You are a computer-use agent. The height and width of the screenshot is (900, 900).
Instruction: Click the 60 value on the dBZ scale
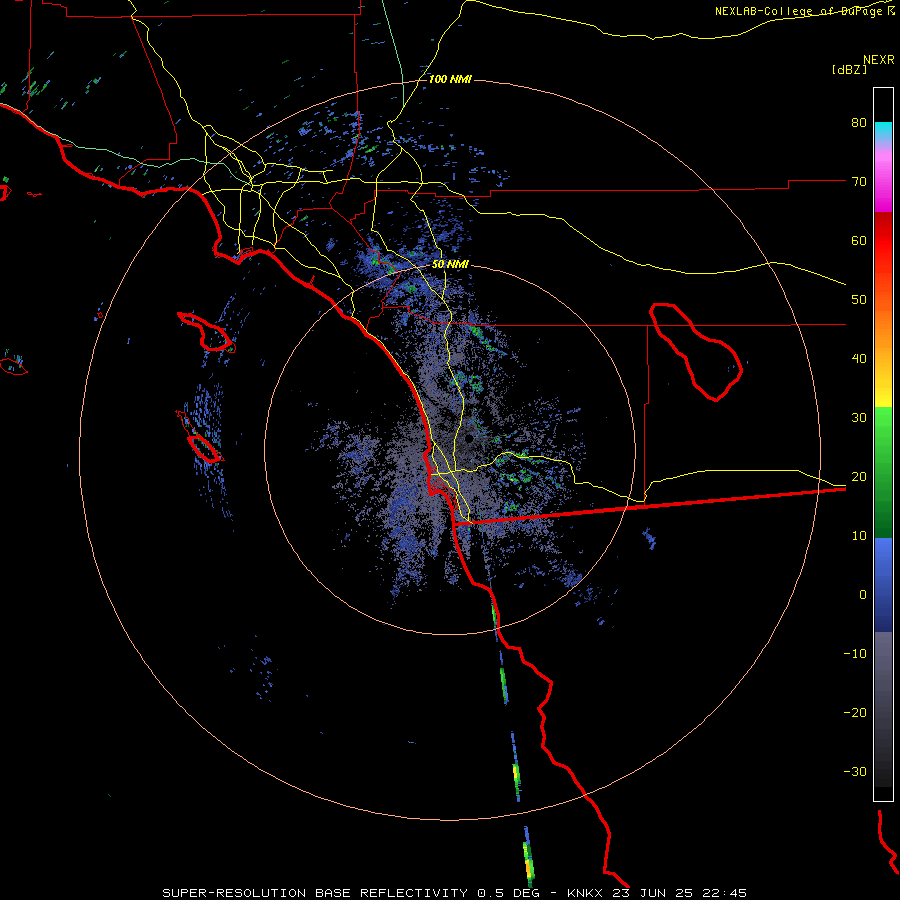pyautogui.click(x=859, y=240)
